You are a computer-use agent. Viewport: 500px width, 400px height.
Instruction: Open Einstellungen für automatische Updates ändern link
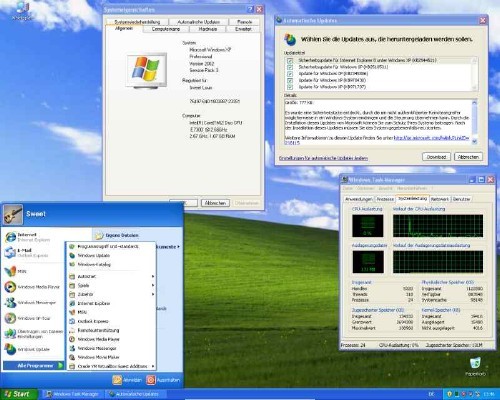click(323, 158)
